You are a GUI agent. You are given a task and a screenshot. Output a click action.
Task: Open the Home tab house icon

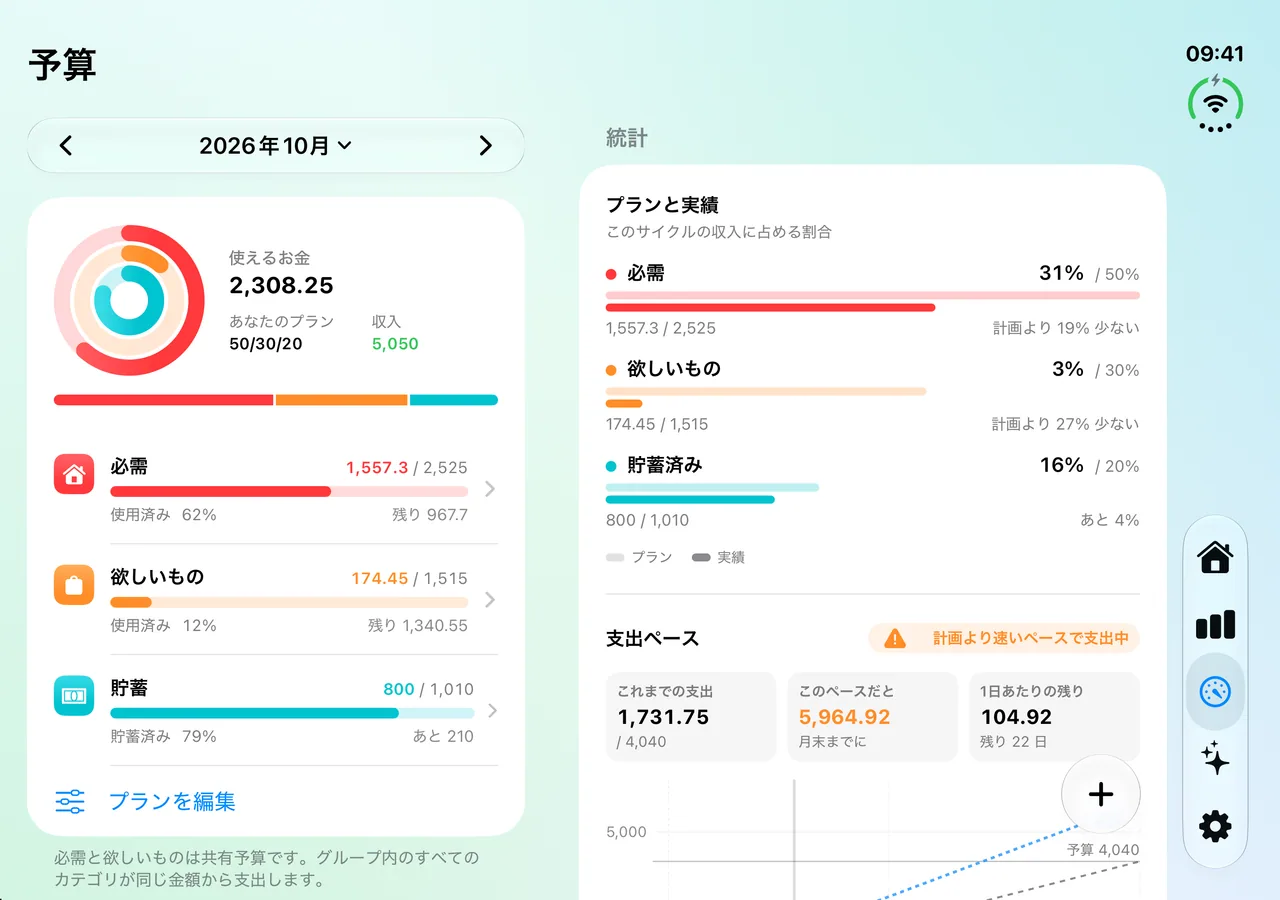pos(1215,557)
